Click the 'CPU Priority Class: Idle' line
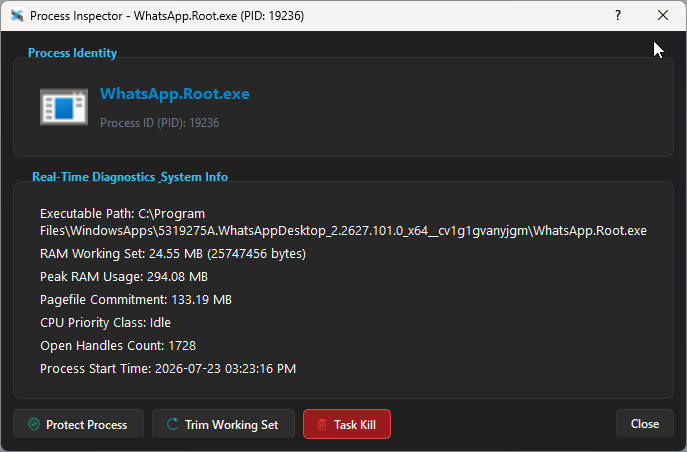This screenshot has width=687, height=452. click(x=105, y=323)
